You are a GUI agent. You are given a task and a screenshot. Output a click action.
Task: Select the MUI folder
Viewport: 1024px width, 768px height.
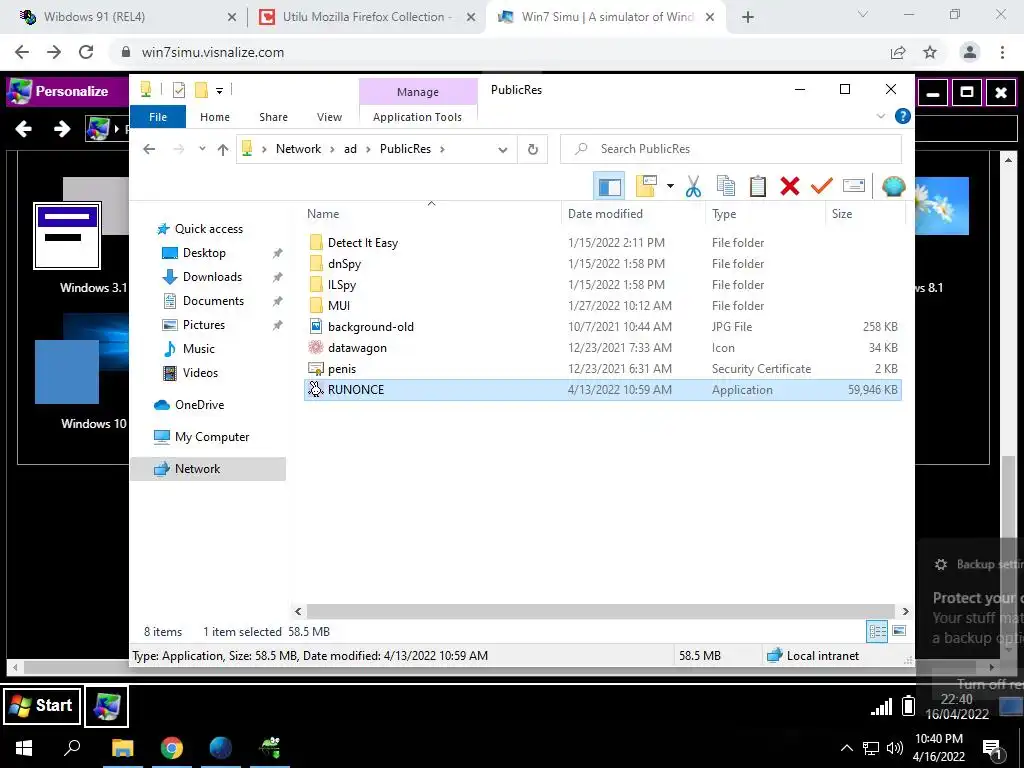(602, 306)
